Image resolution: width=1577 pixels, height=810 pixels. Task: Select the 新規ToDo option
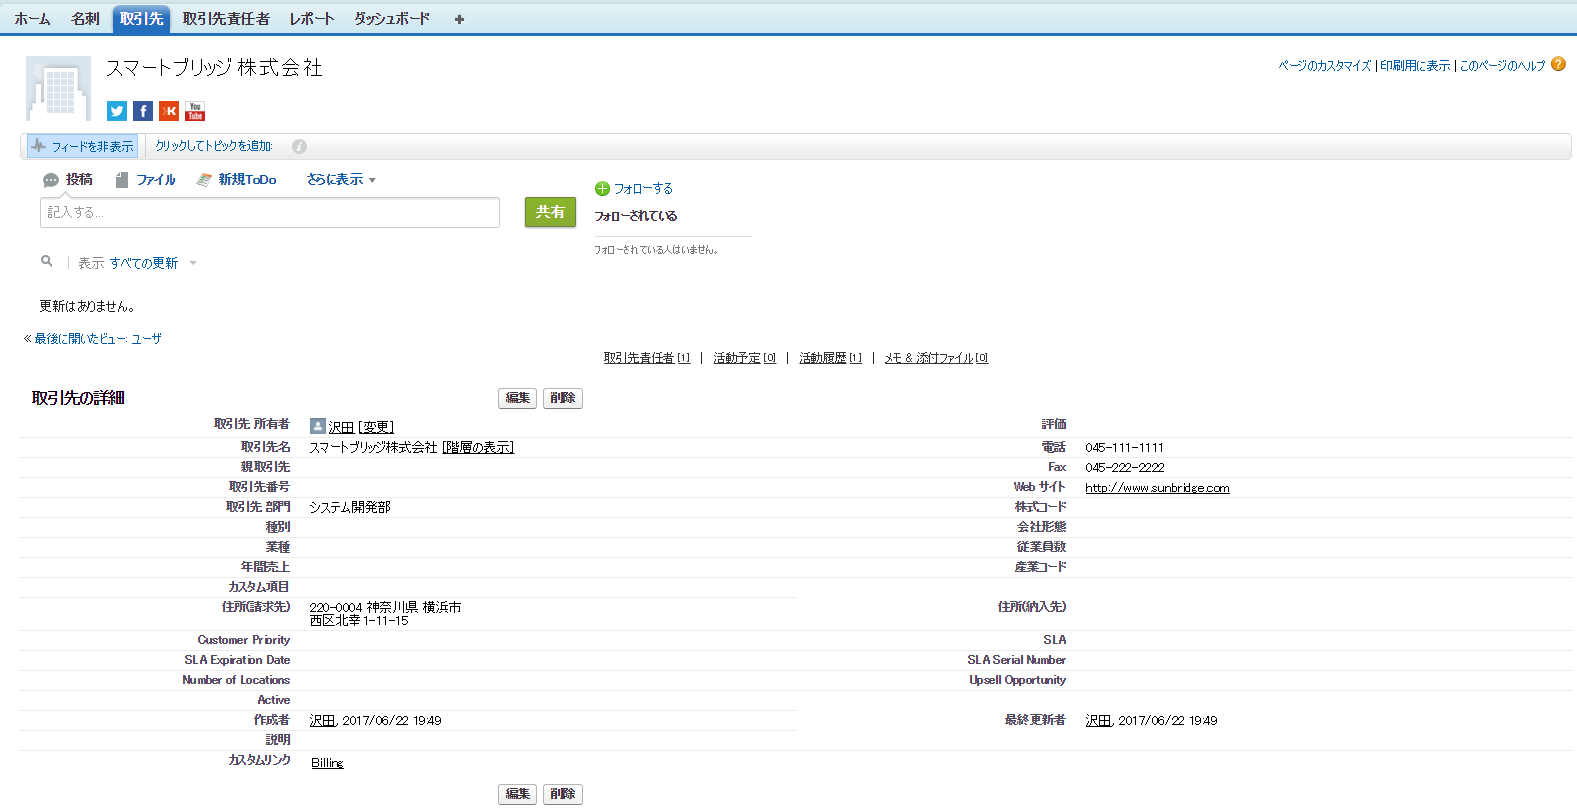click(236, 180)
